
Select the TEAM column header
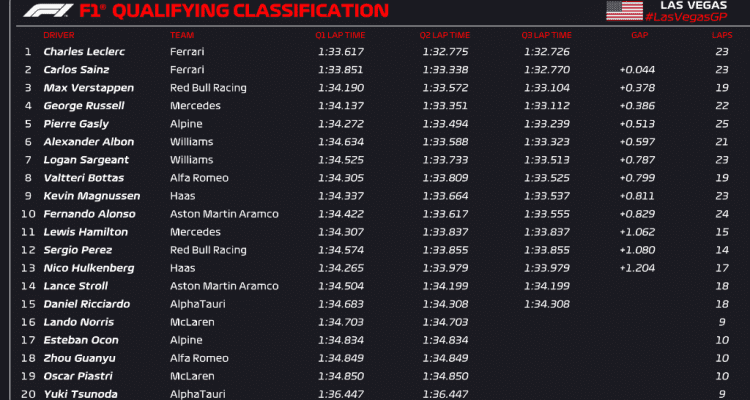pos(182,35)
